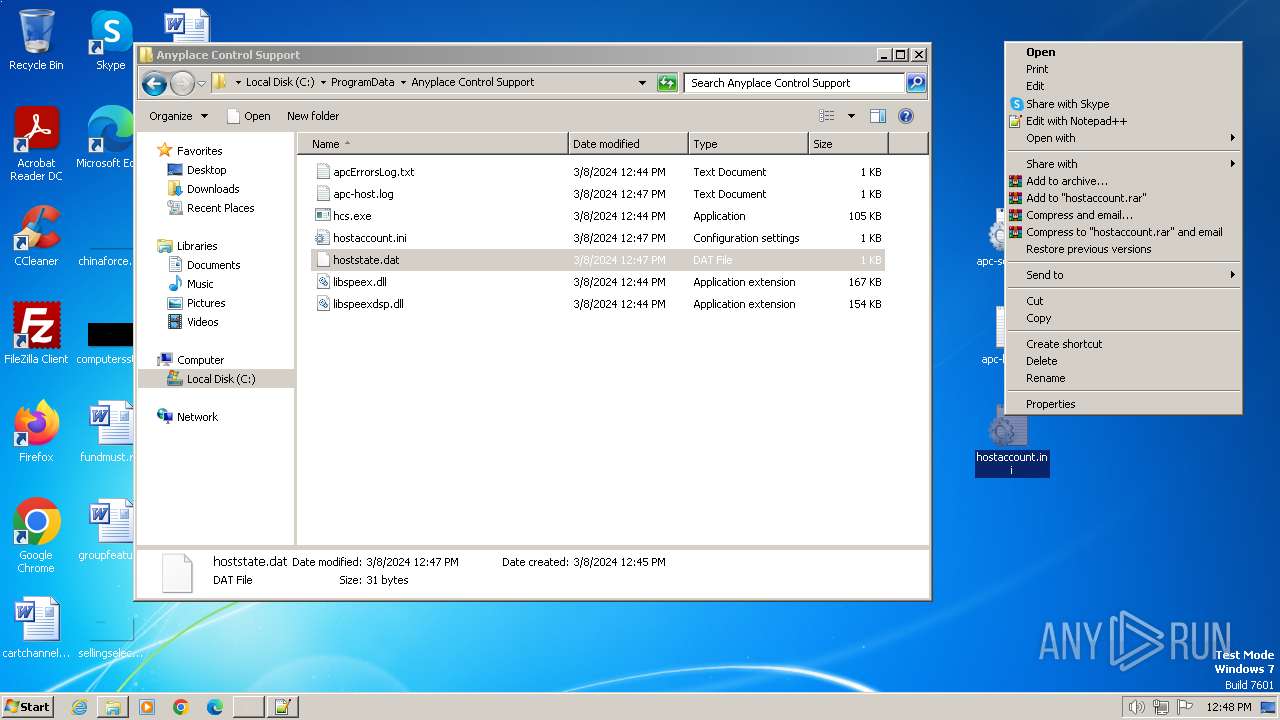Expand the Local Disk (C:) breadcrumb arrow
The height and width of the screenshot is (720, 1280).
coord(323,83)
